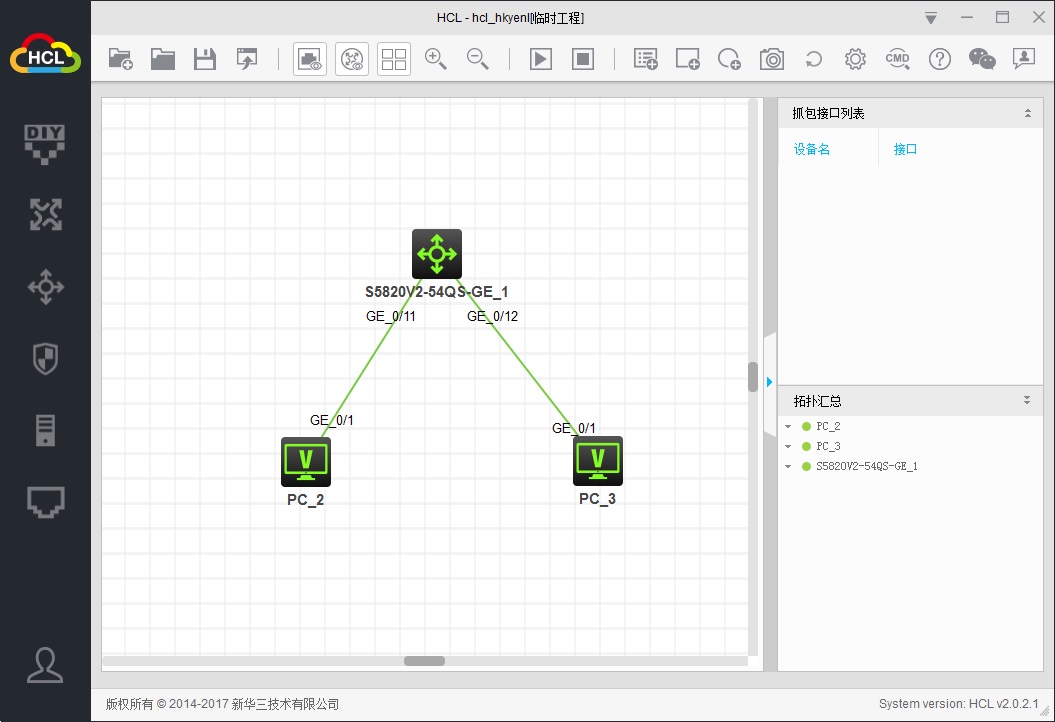
Task: Open the DIY device category in sidebar
Action: click(45, 144)
